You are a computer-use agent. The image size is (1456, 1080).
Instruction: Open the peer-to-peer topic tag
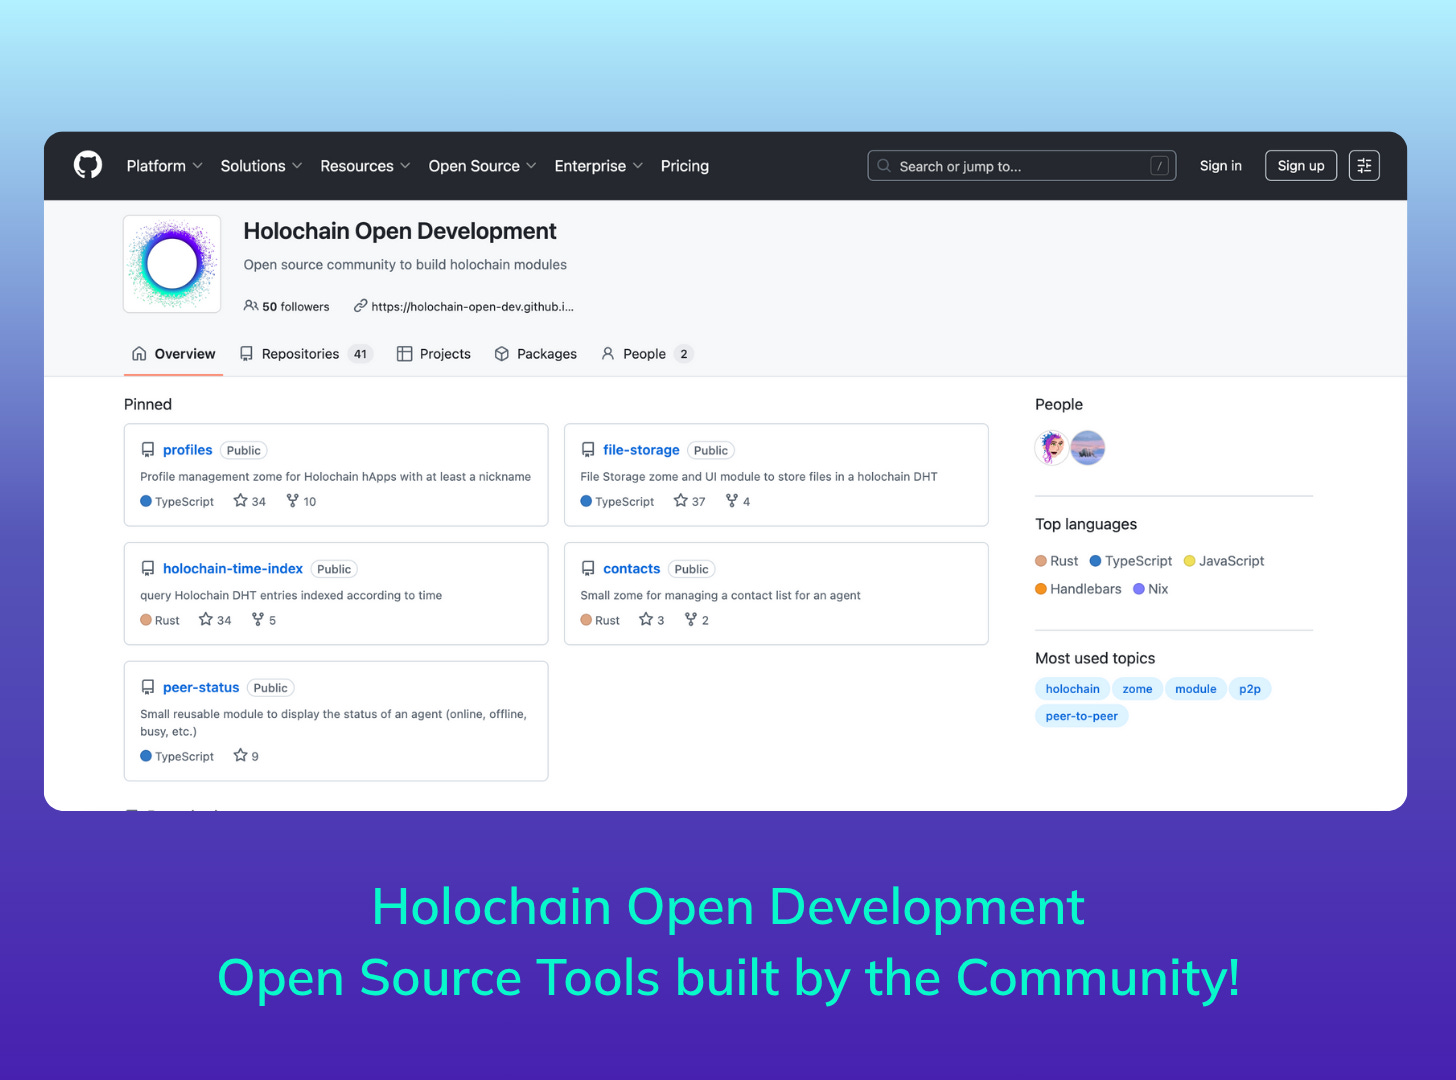coord(1081,716)
